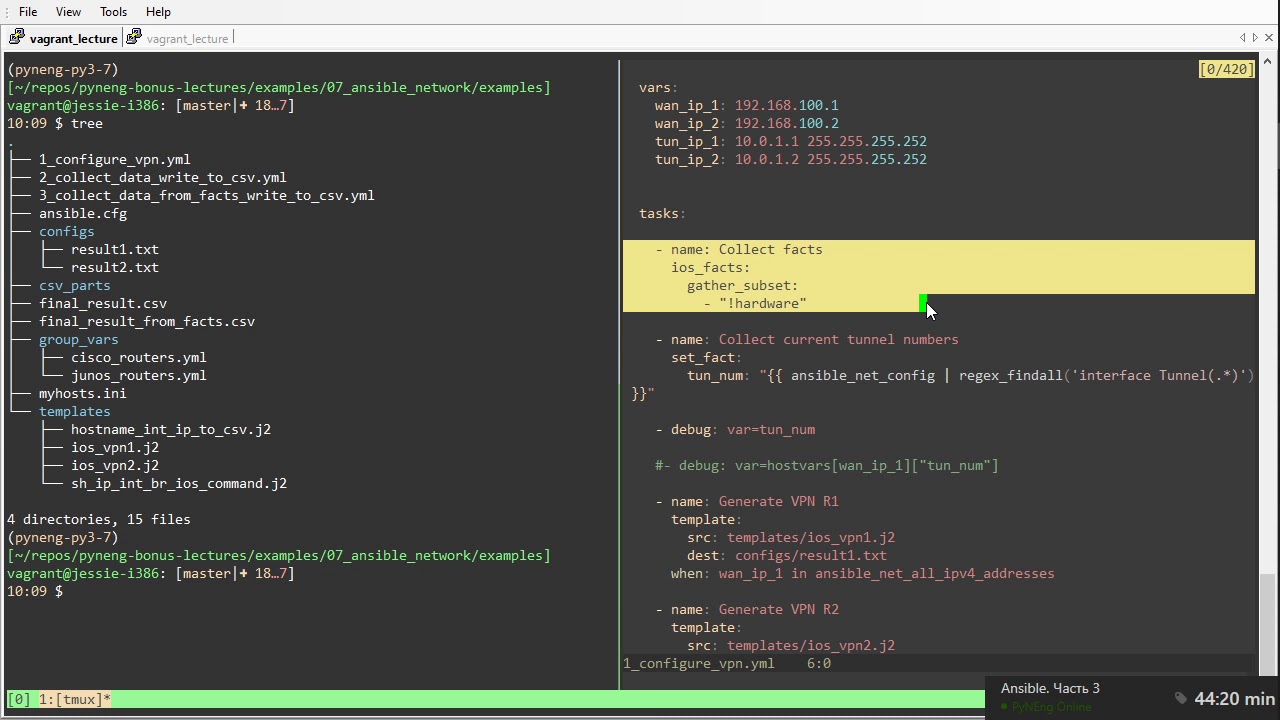Click the tun_num regex_findall expression
Image resolution: width=1280 pixels, height=720 pixels.
click(x=1007, y=375)
